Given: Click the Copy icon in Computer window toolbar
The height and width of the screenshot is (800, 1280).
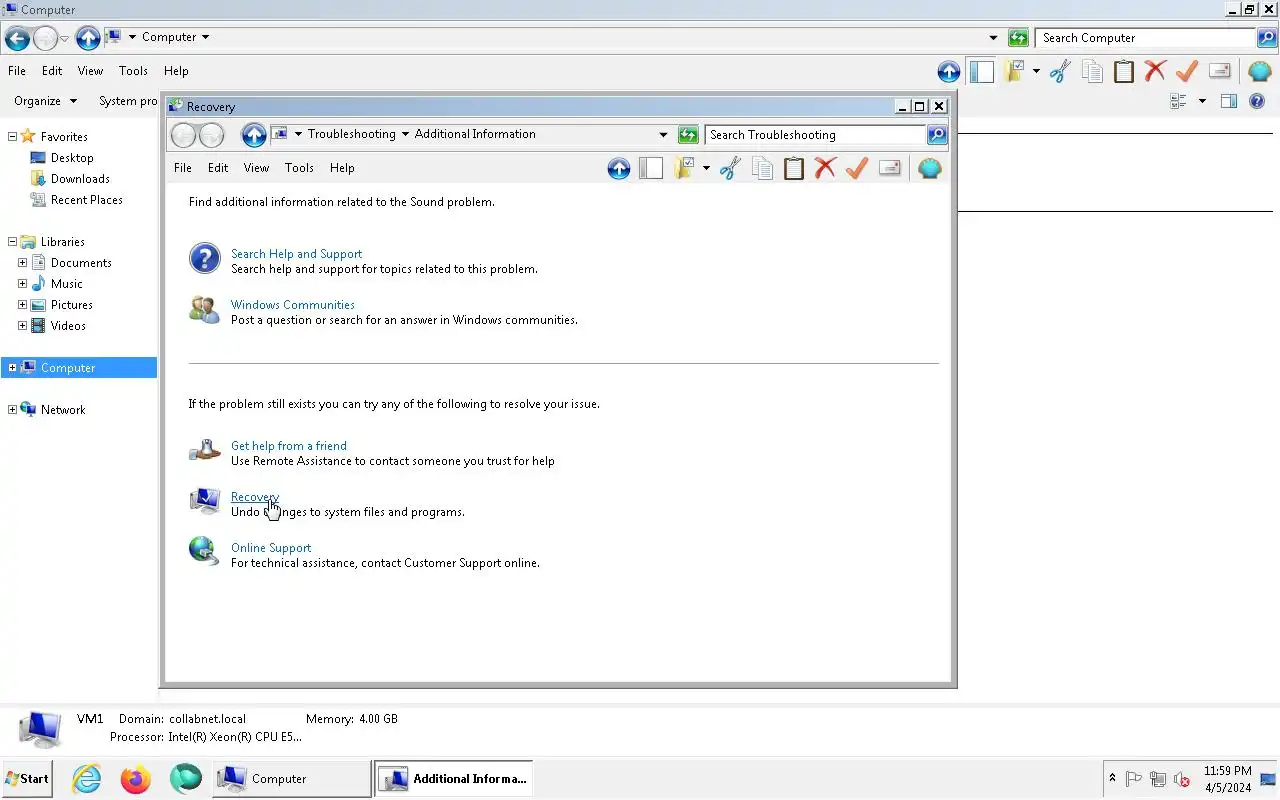Looking at the screenshot, I should tap(1092, 71).
